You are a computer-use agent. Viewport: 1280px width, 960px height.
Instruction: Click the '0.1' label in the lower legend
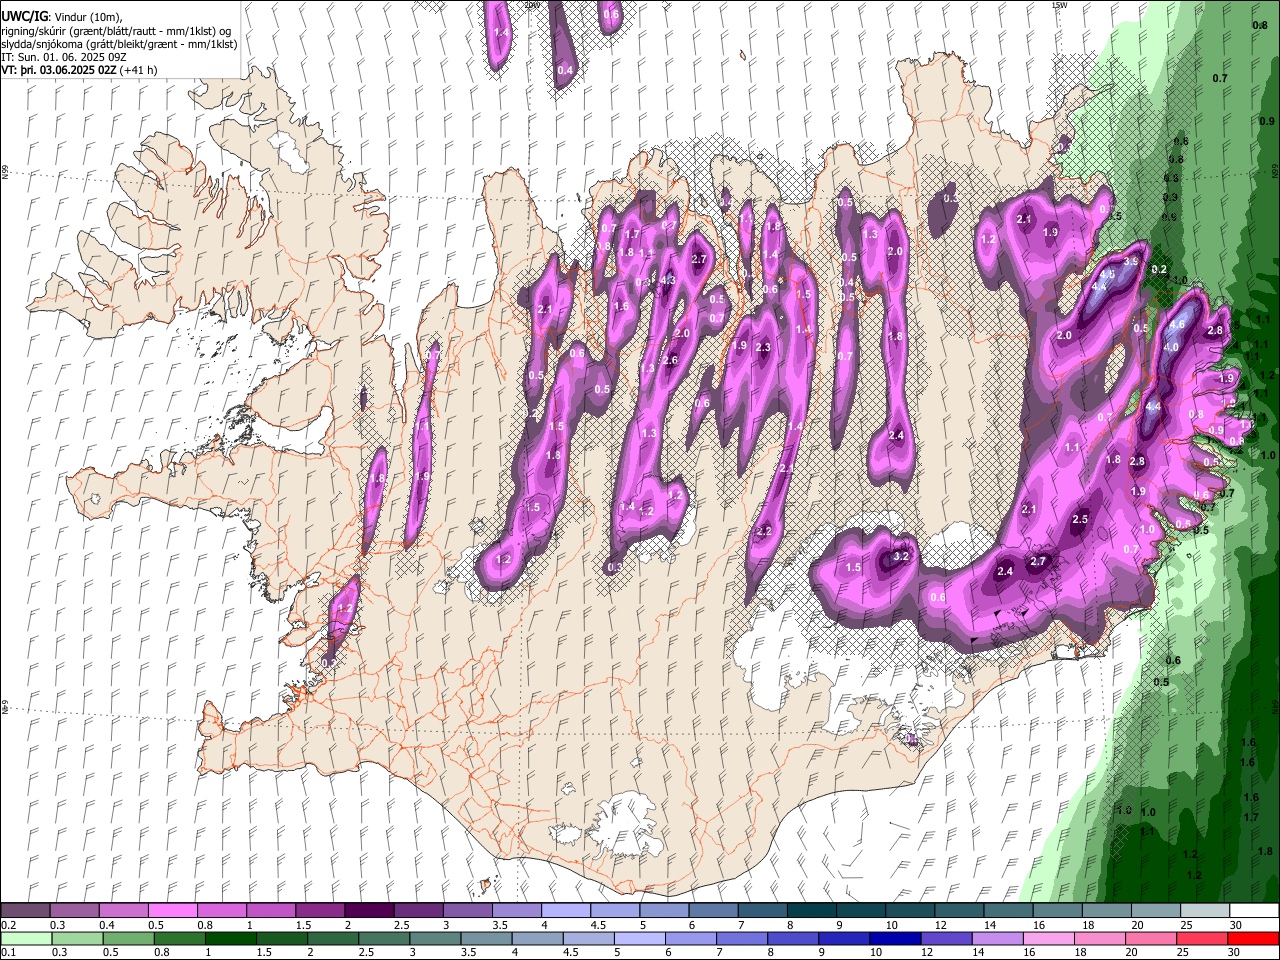pyautogui.click(x=8, y=953)
